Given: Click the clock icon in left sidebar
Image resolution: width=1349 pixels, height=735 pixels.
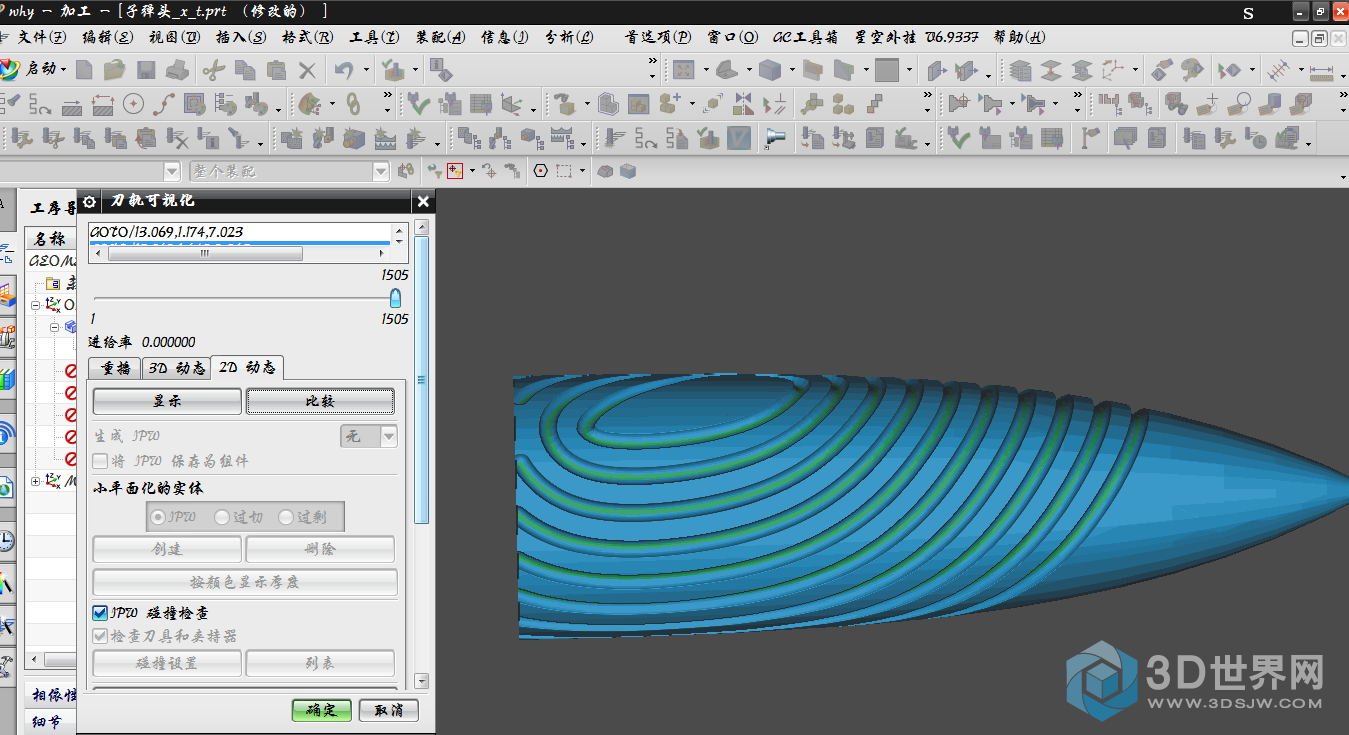Looking at the screenshot, I should (6, 541).
